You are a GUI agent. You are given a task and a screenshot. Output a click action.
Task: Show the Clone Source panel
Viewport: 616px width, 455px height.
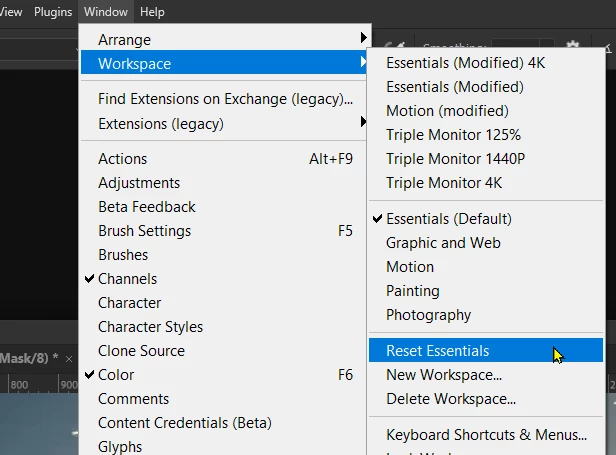(224, 350)
